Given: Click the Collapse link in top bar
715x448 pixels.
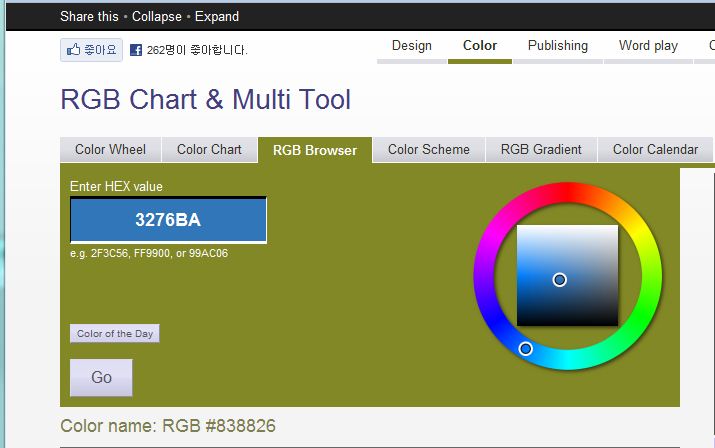Looking at the screenshot, I should (x=156, y=16).
